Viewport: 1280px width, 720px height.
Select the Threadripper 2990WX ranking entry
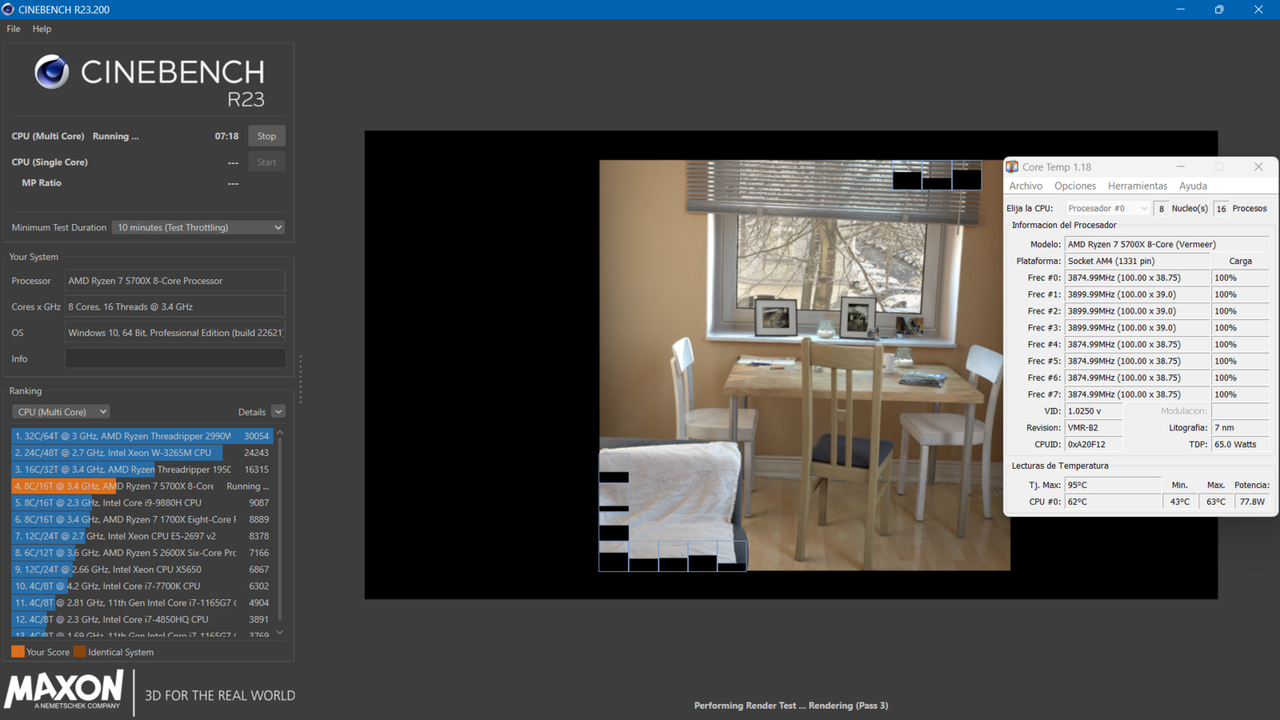point(141,436)
